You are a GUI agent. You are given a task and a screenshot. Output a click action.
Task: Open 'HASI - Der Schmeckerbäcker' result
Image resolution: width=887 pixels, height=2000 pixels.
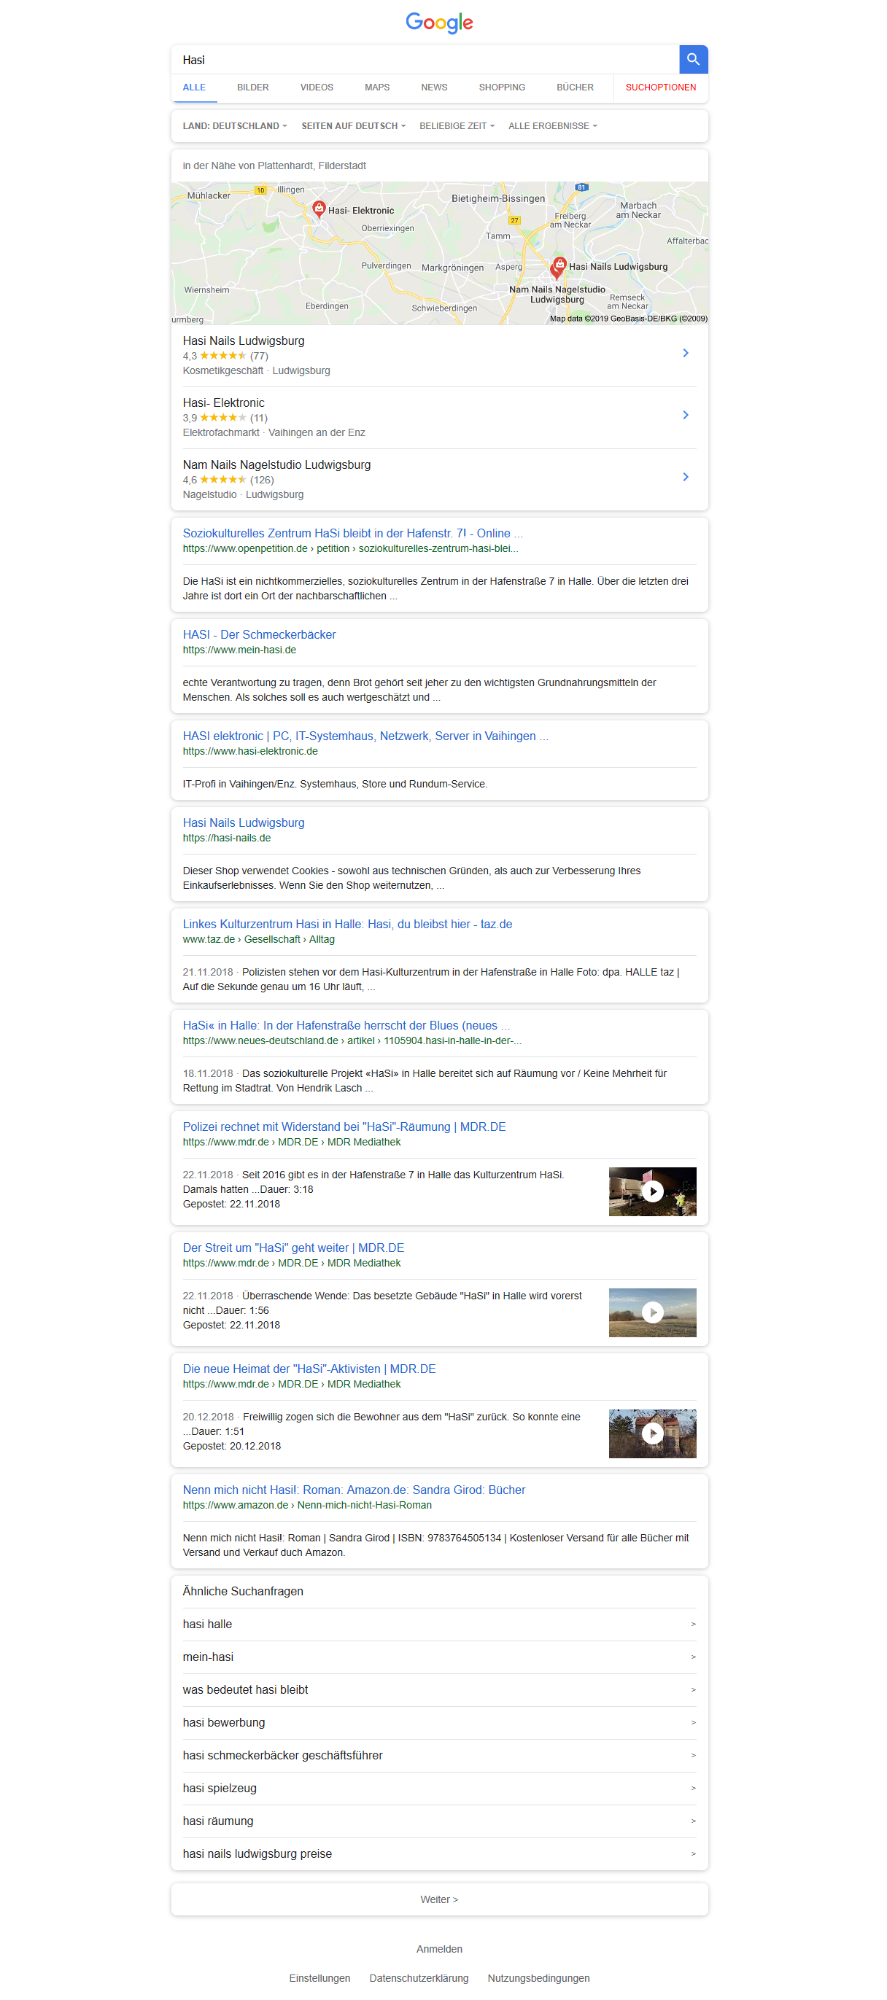tap(259, 635)
